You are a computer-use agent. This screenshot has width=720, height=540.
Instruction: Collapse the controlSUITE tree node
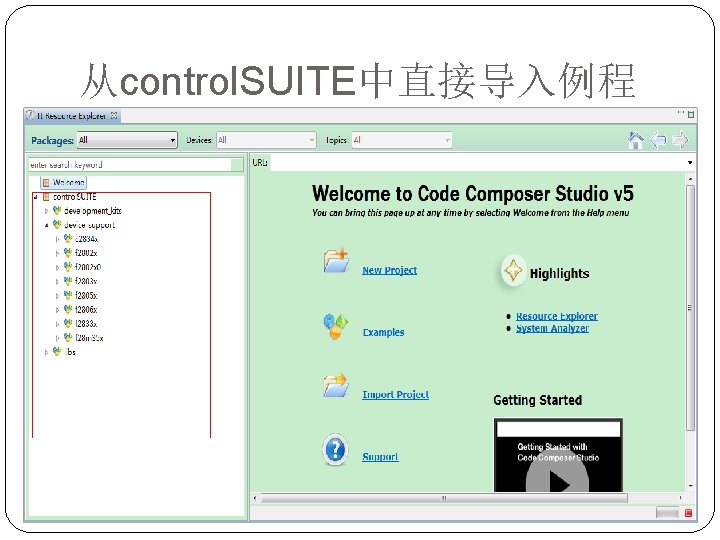(x=35, y=197)
